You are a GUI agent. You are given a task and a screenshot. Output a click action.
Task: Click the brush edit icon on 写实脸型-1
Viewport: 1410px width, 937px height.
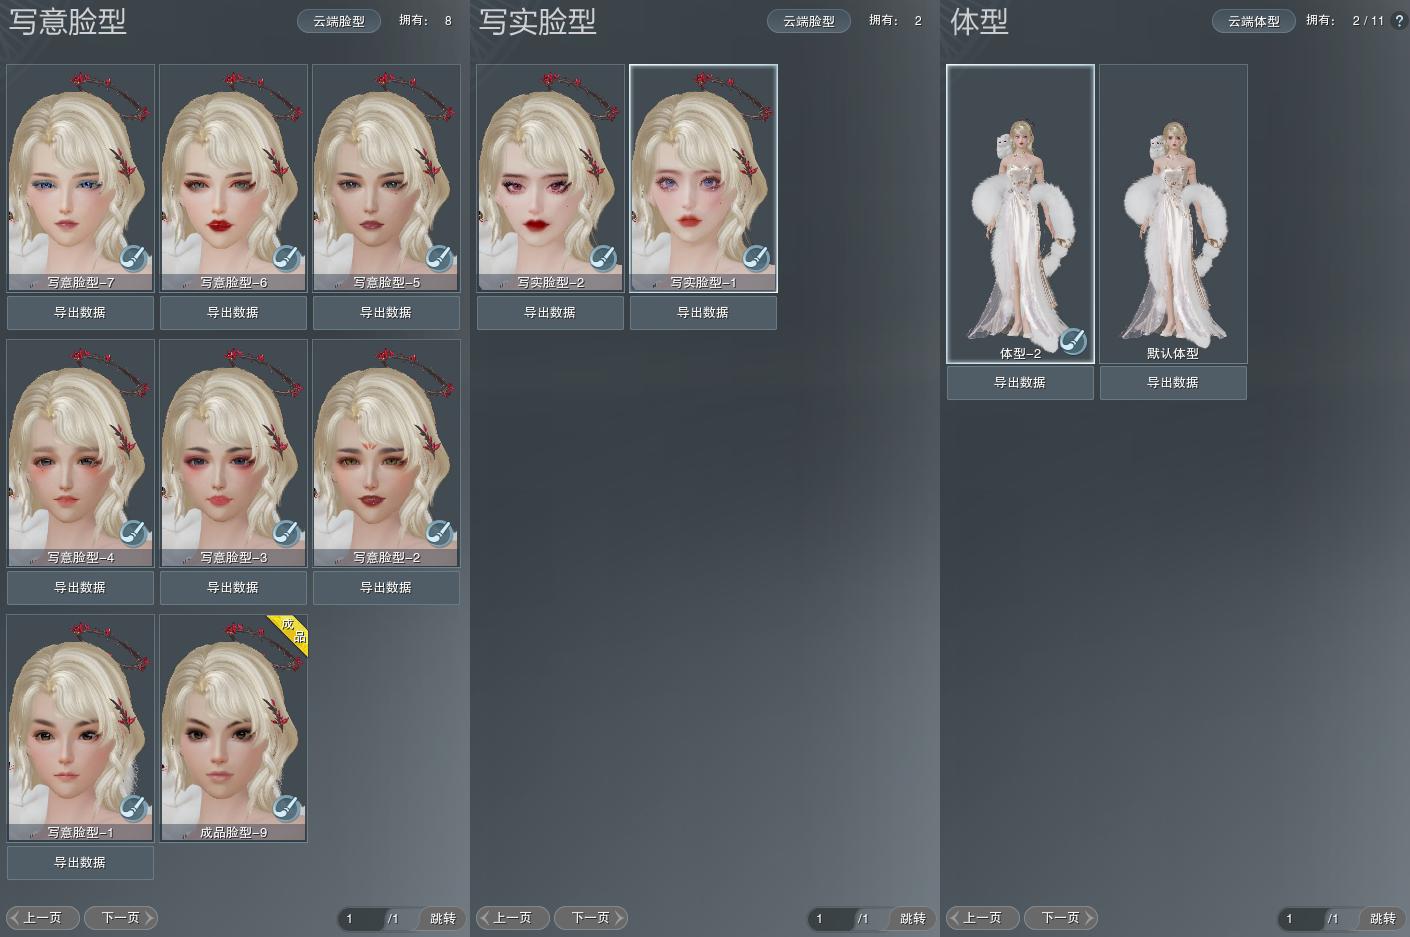click(x=756, y=258)
